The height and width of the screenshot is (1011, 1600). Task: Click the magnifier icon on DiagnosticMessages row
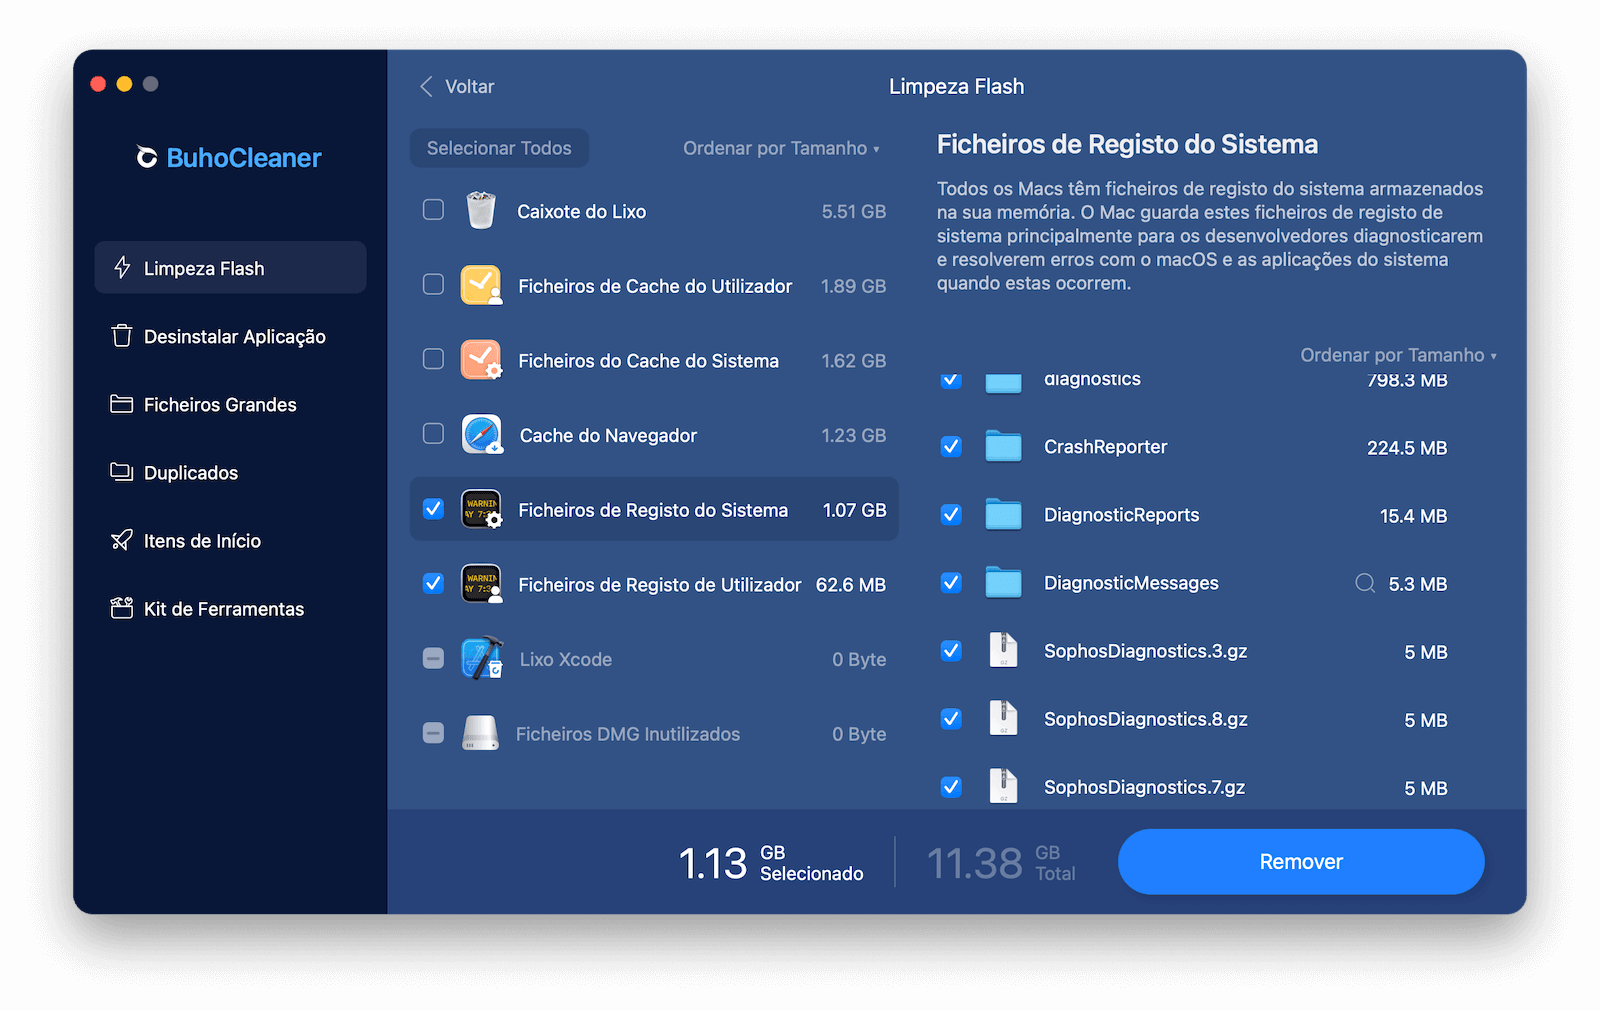[1365, 583]
